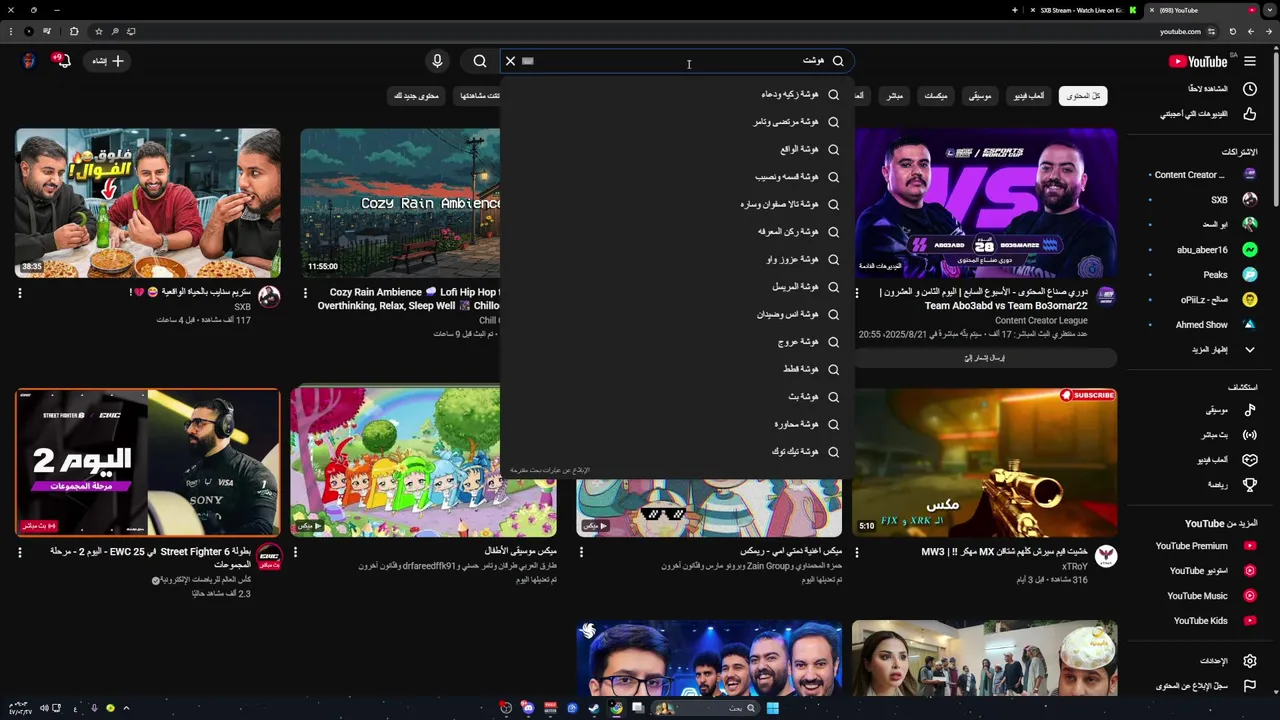This screenshot has height=720, width=1280.
Task: Select suggestion هوشة قسمه ونصيب
Action: click(678, 177)
